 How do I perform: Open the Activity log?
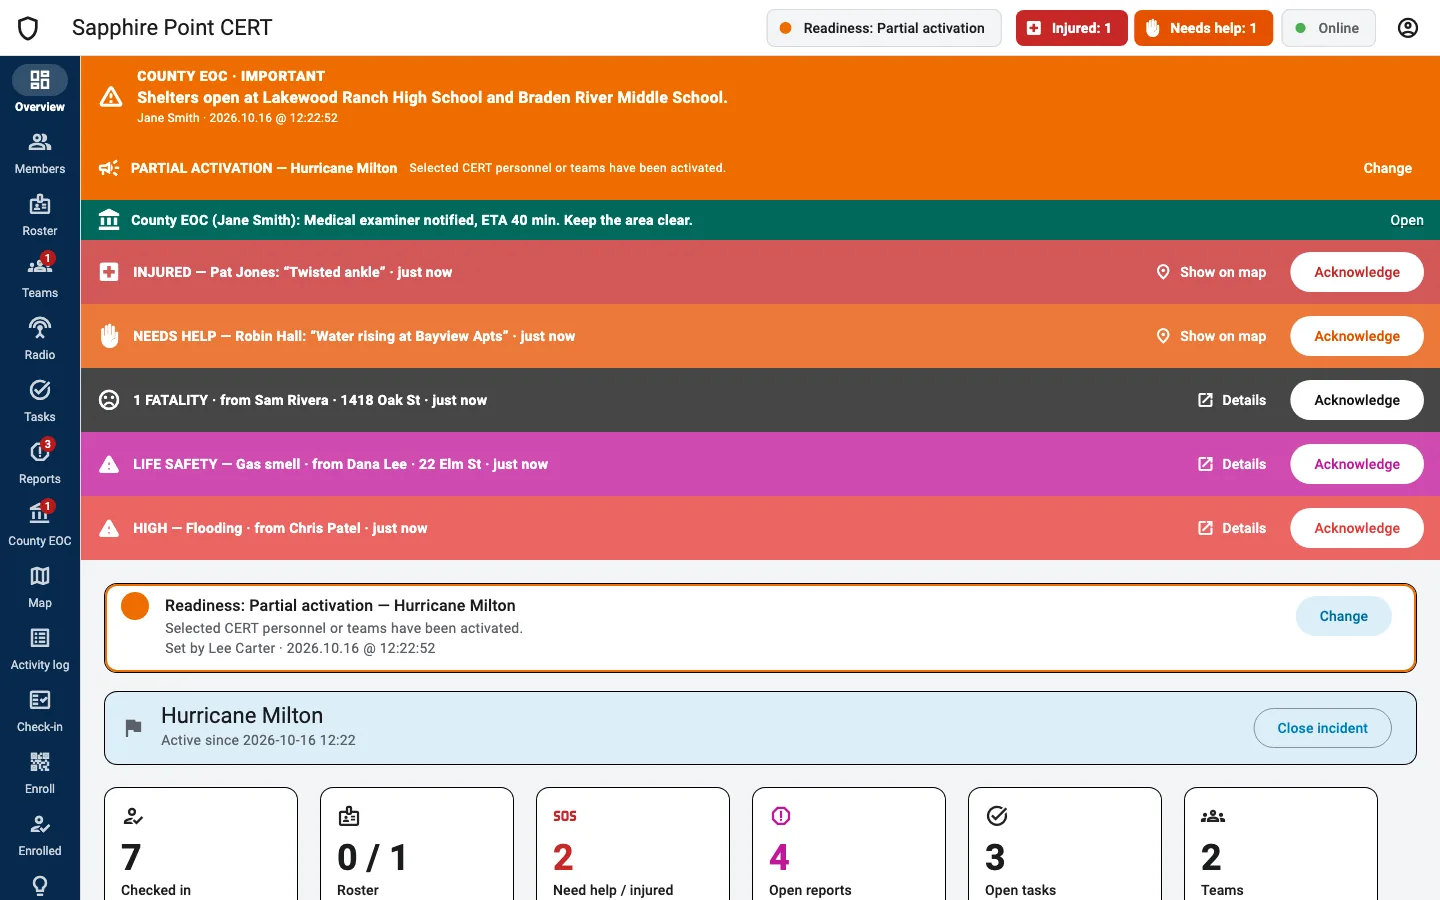coord(40,649)
